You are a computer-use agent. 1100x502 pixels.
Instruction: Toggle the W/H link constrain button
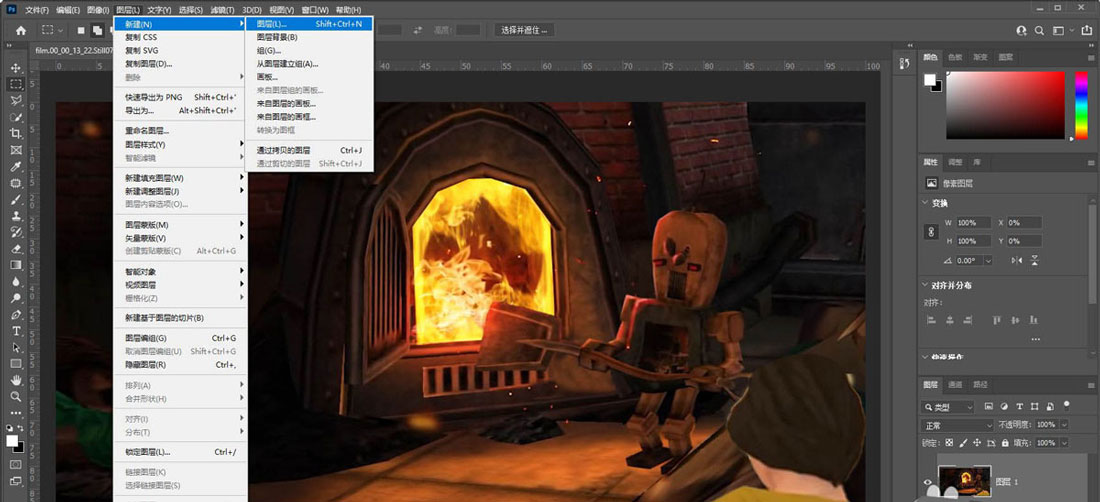(932, 232)
